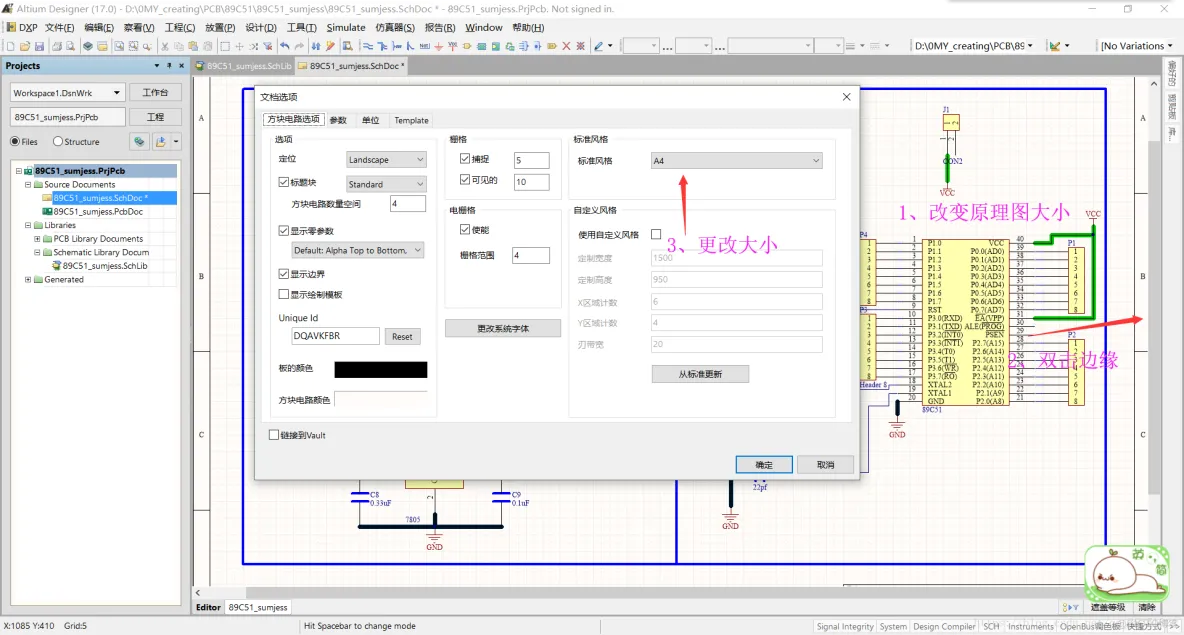The height and width of the screenshot is (635, 1184).
Task: Enable the 使用自定义风格 checkbox
Action: (x=655, y=234)
